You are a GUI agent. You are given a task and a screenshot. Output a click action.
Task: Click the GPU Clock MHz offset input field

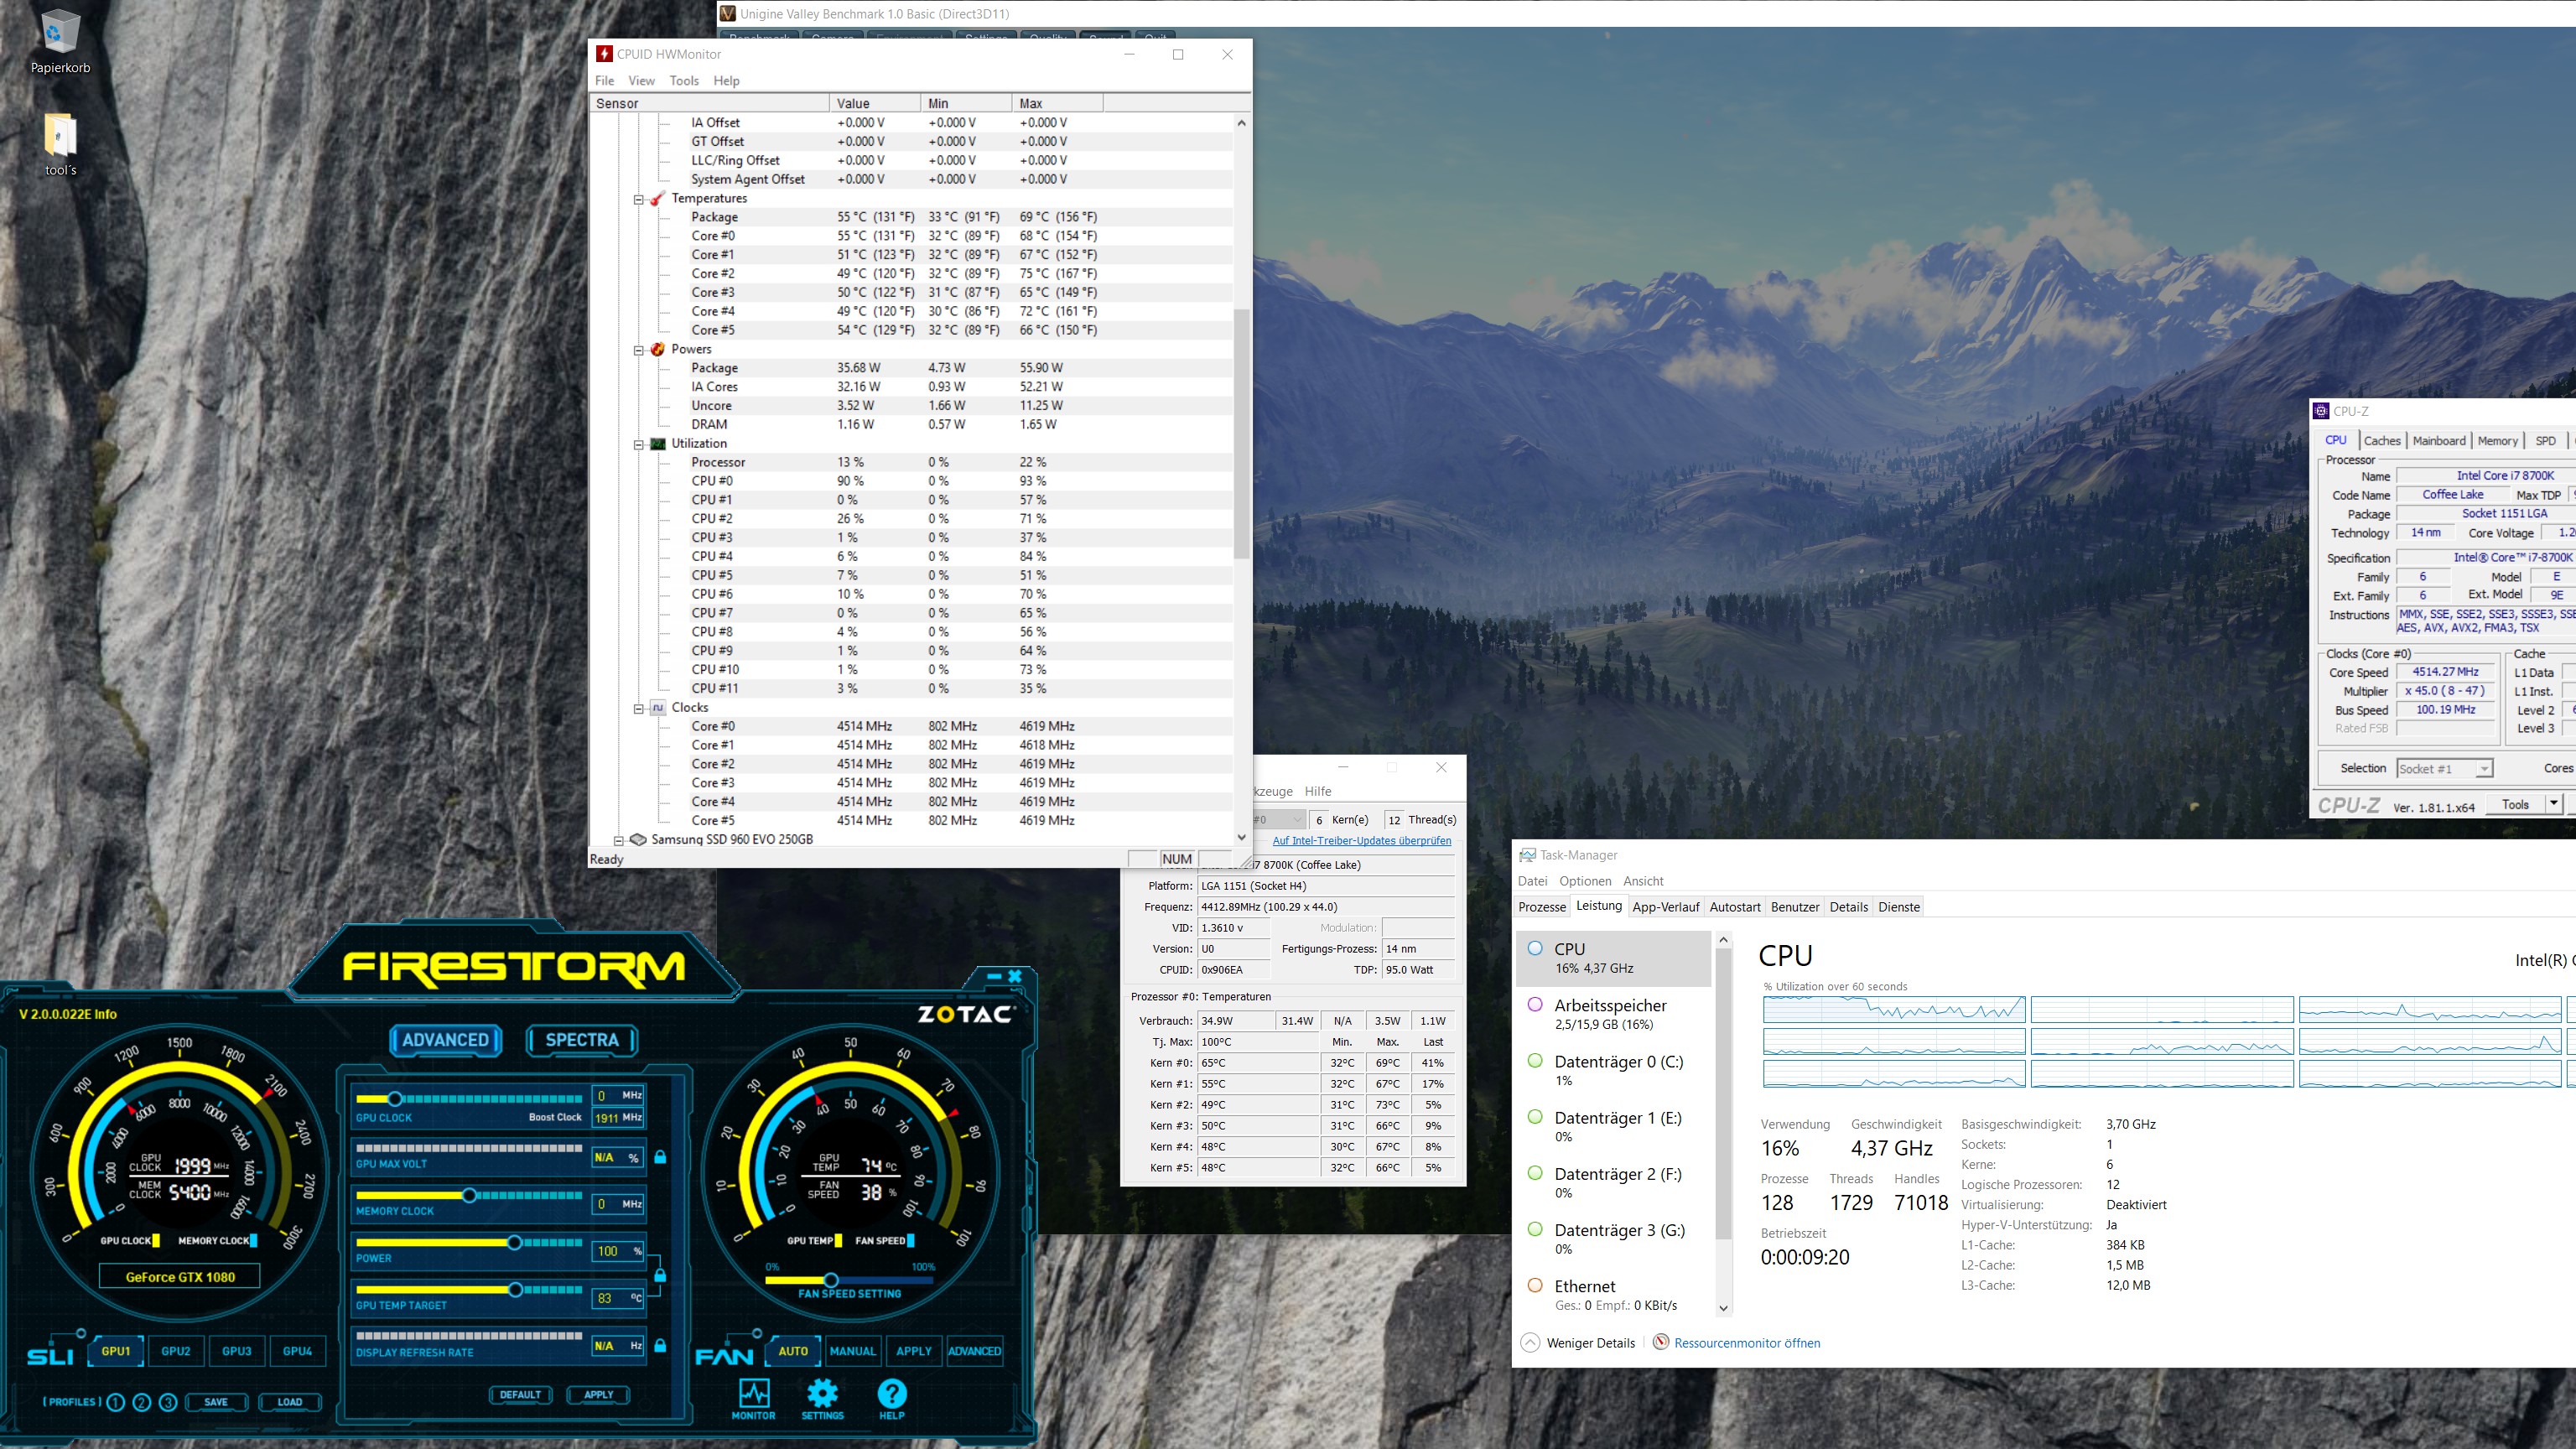coord(619,1095)
